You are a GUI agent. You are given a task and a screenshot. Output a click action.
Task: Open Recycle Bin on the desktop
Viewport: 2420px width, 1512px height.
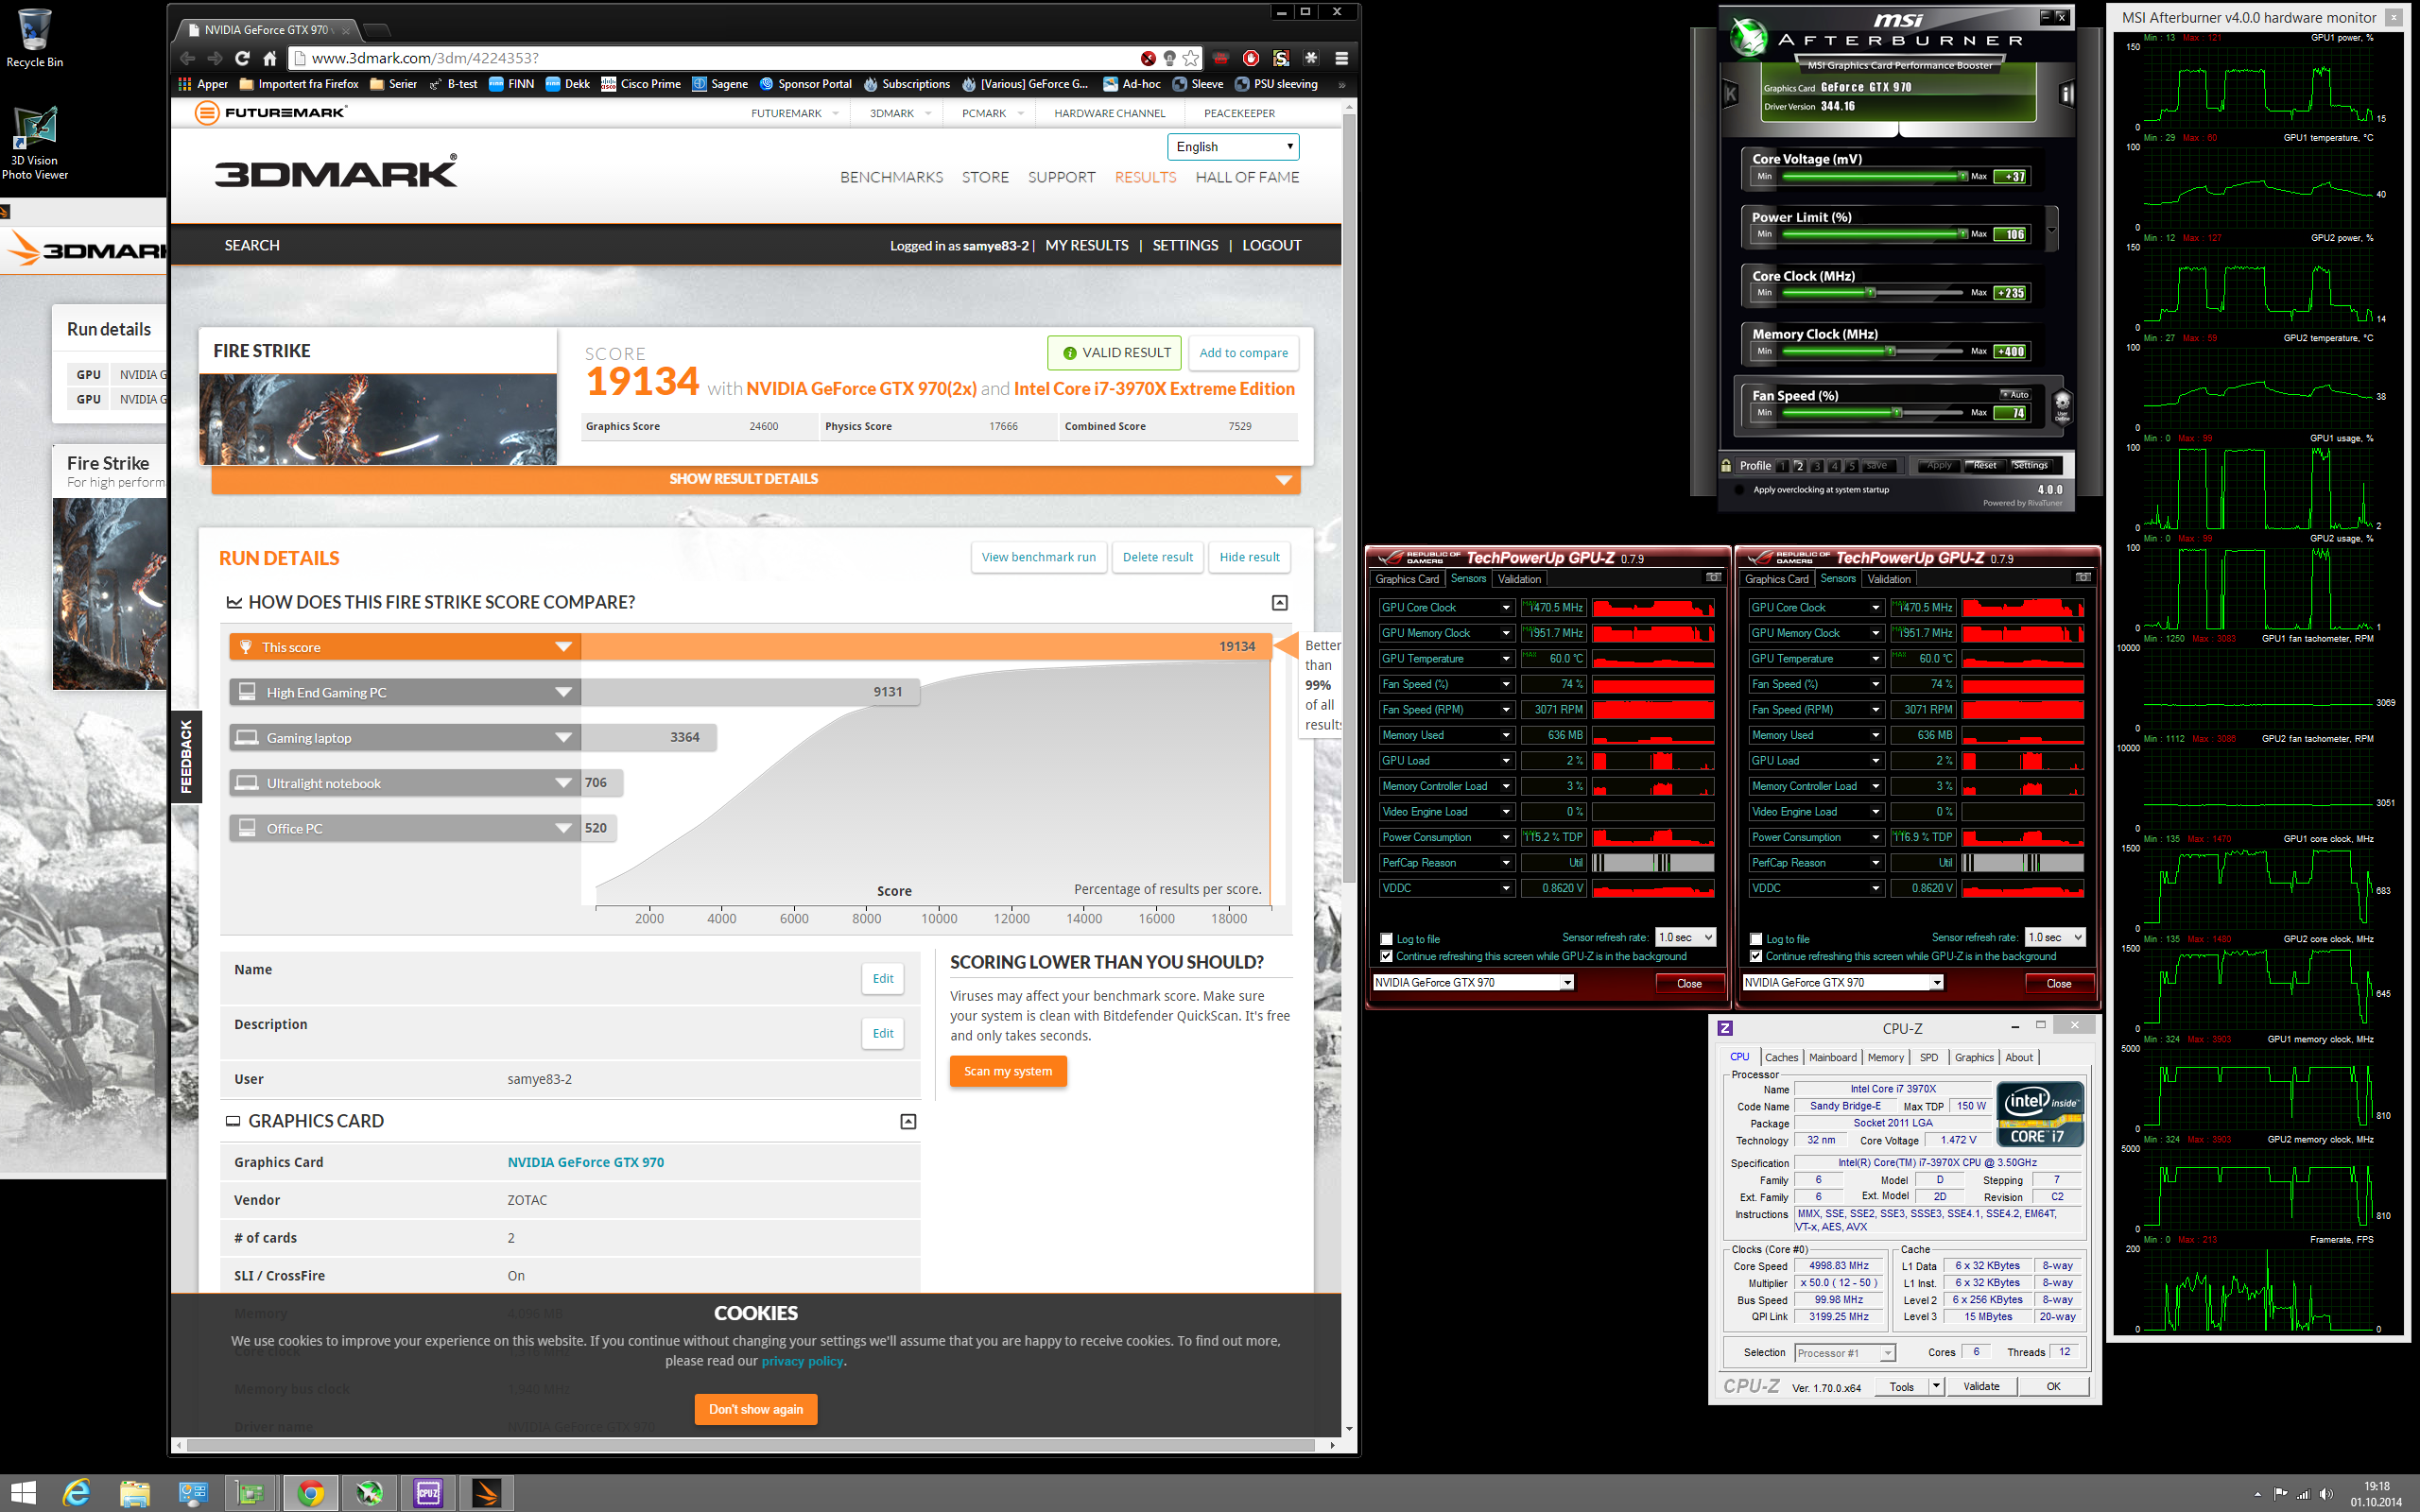coord(34,38)
